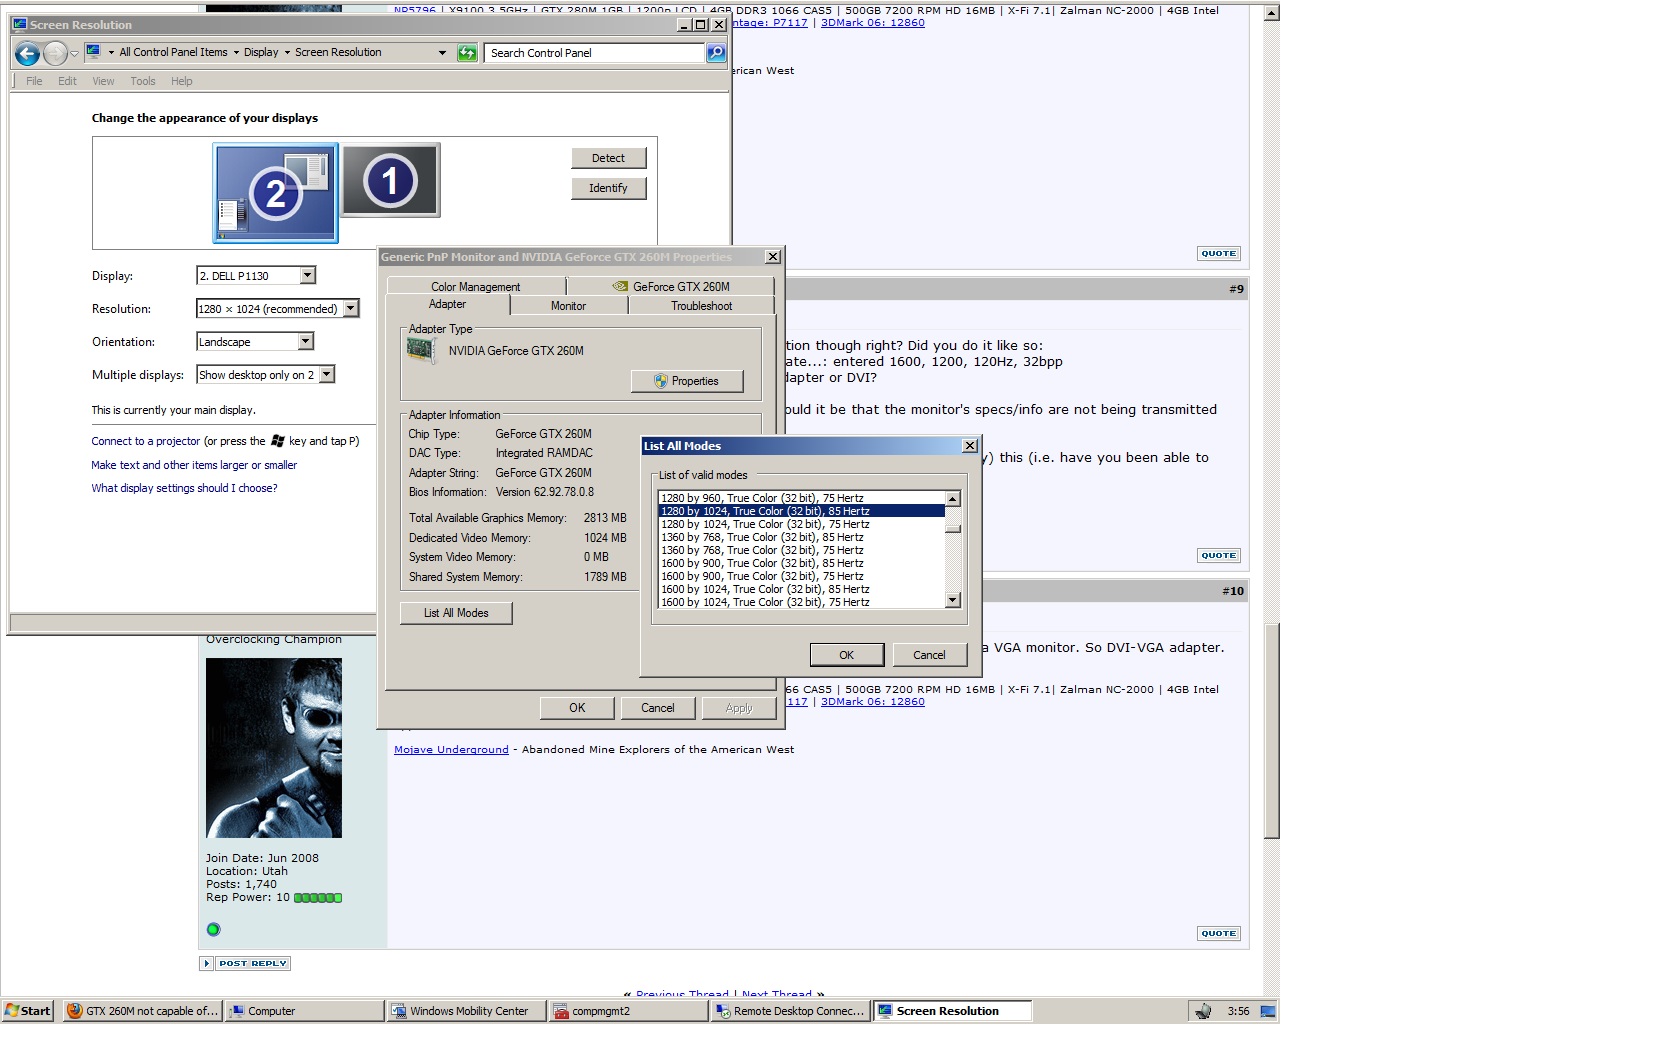Click in Search Control Panel field
The height and width of the screenshot is (1050, 1680).
595,53
